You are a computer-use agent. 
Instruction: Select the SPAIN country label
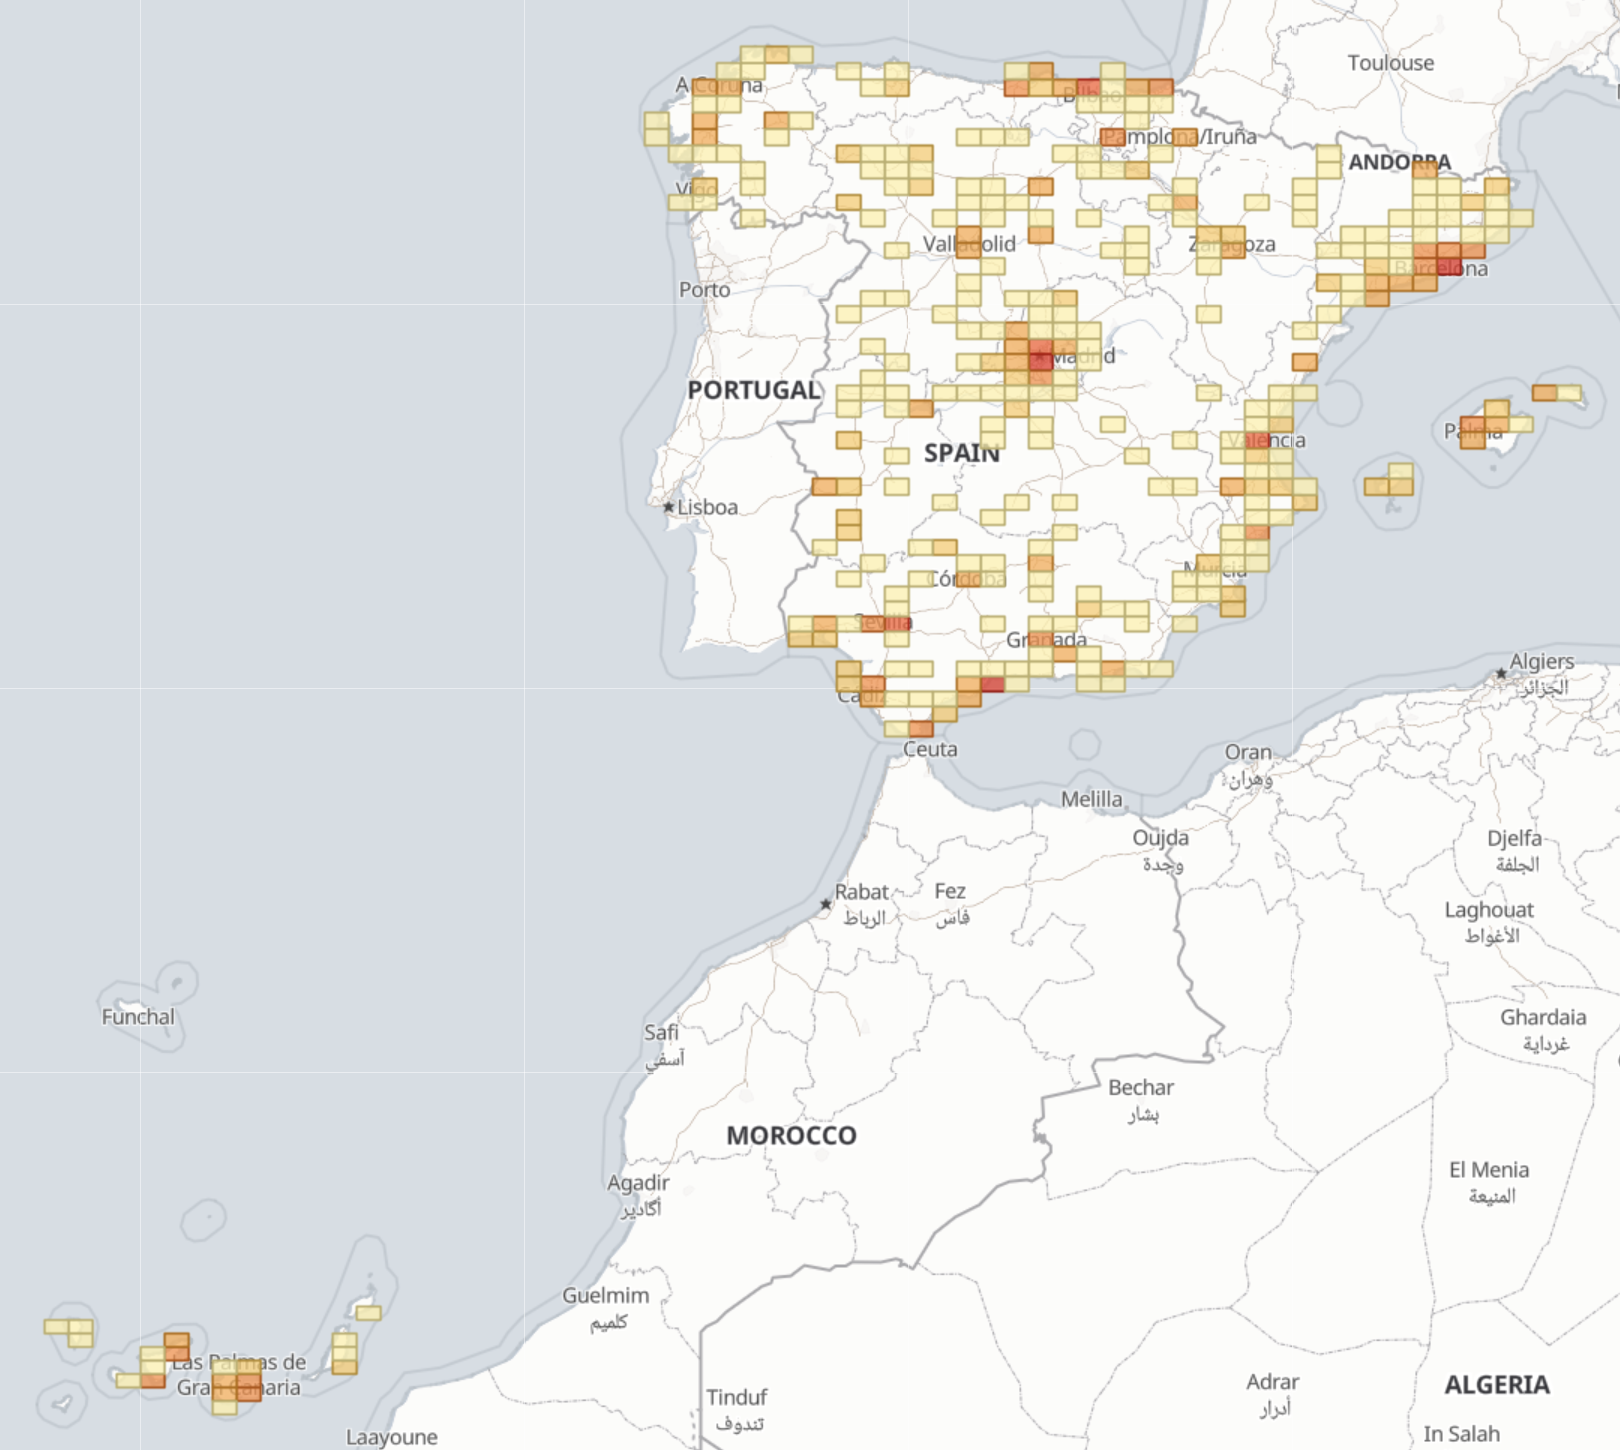[x=961, y=453]
